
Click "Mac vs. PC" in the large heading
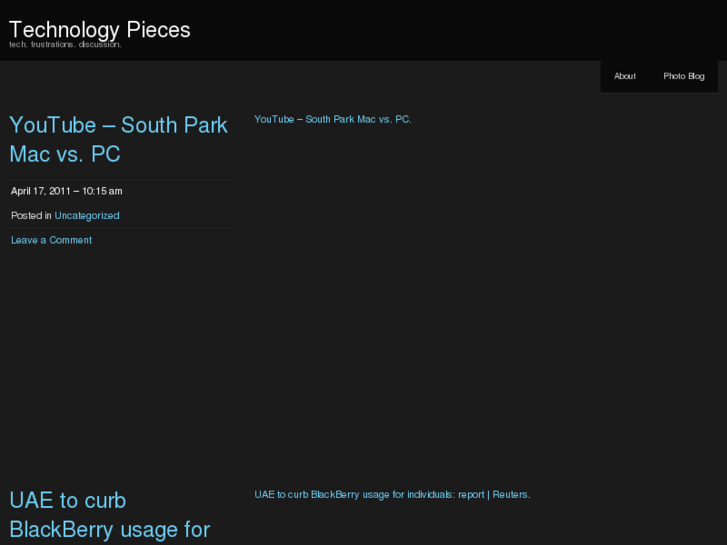pos(65,154)
